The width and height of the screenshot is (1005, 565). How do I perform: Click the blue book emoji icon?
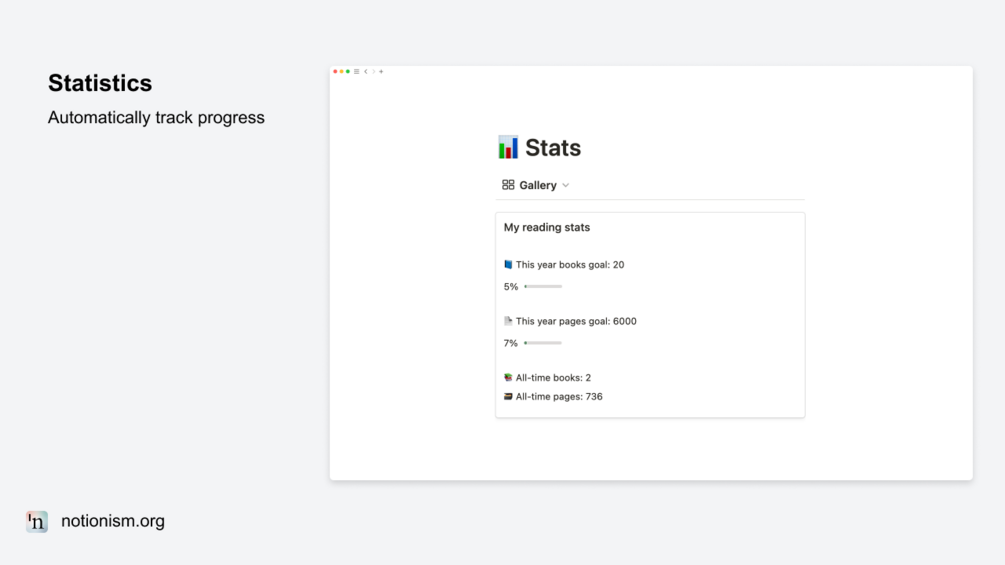point(508,265)
